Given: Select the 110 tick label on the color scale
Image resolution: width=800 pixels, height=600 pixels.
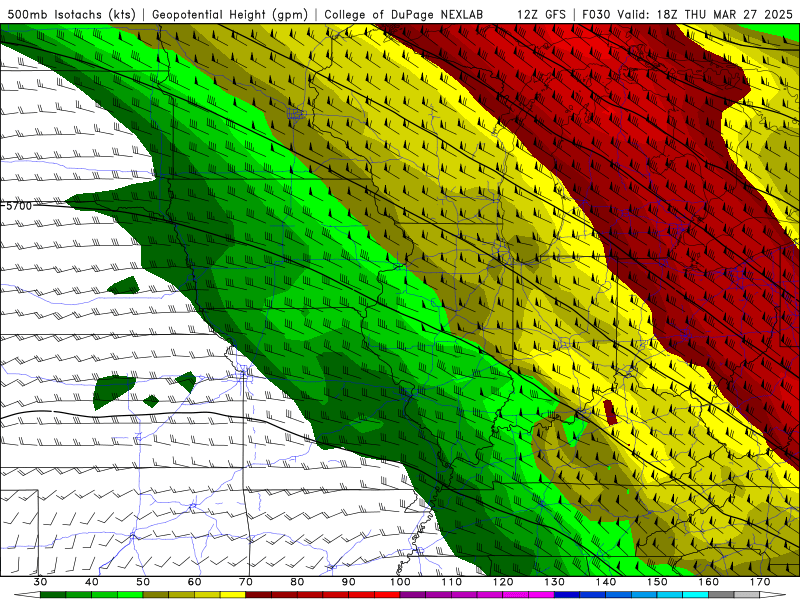Looking at the screenshot, I should point(452,582).
